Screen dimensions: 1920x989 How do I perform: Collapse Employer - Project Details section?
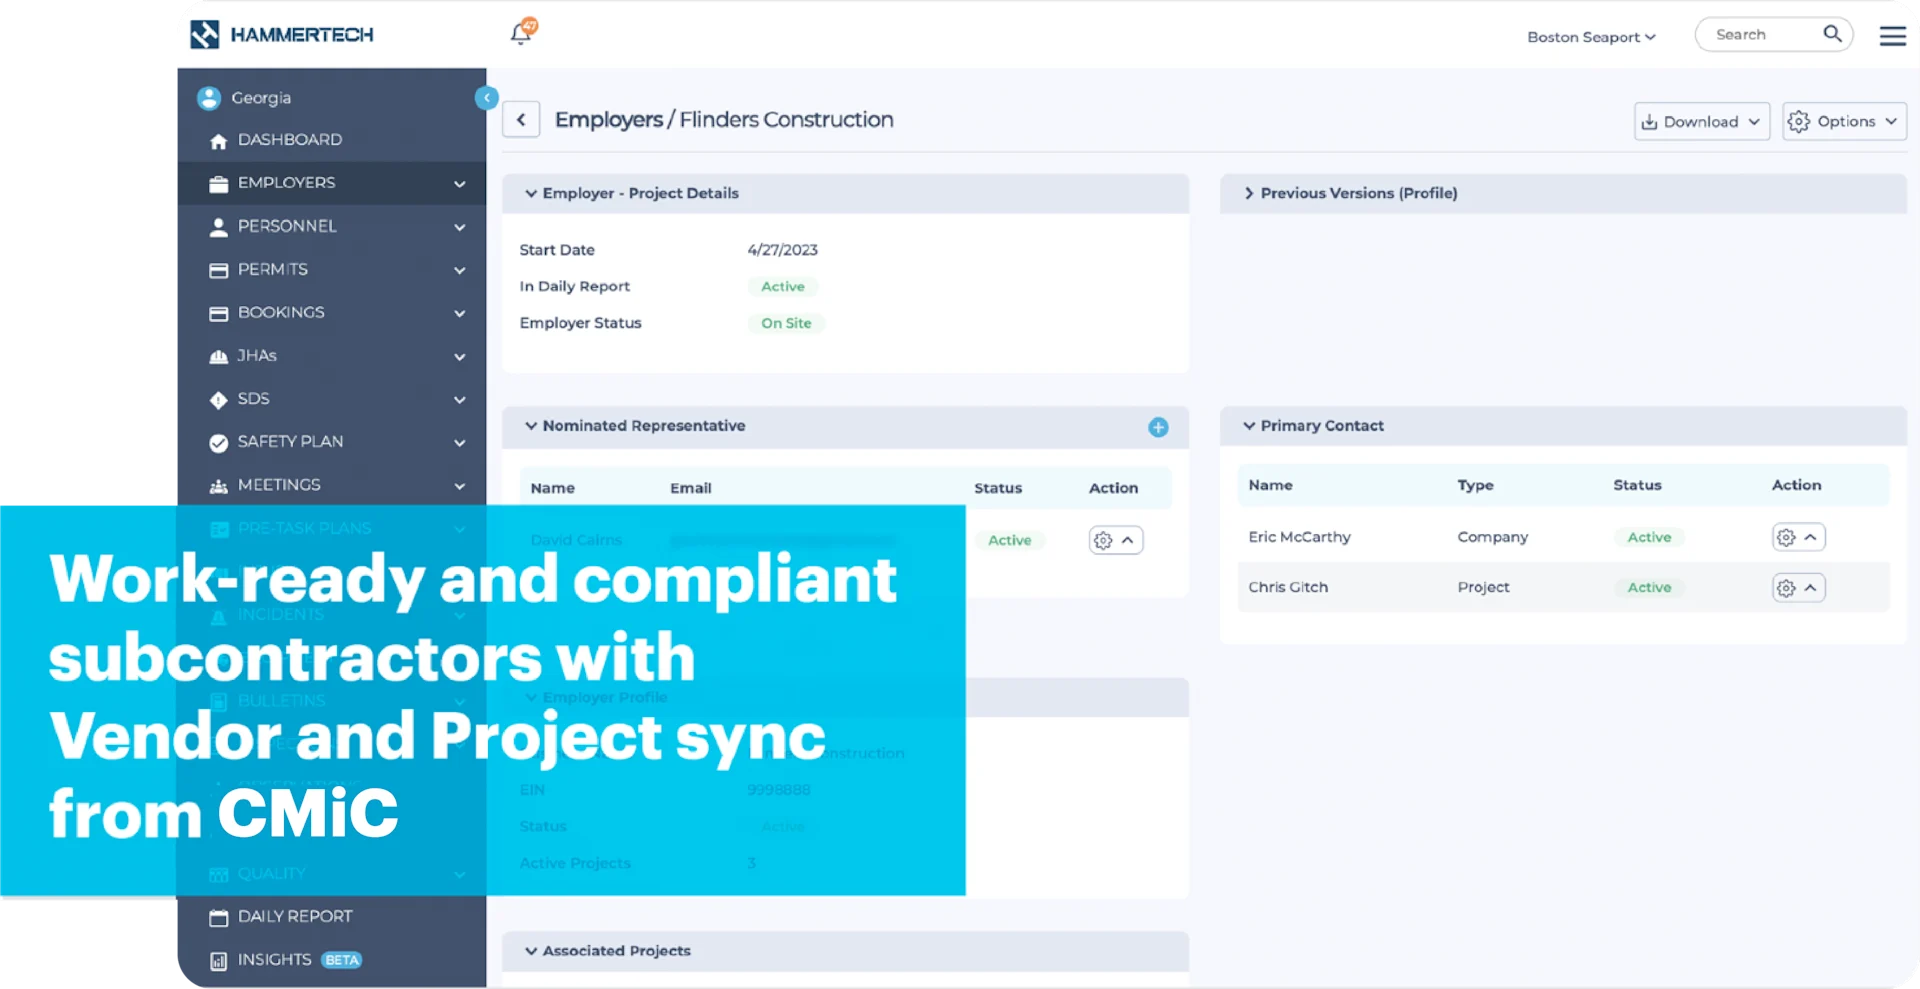tap(531, 193)
